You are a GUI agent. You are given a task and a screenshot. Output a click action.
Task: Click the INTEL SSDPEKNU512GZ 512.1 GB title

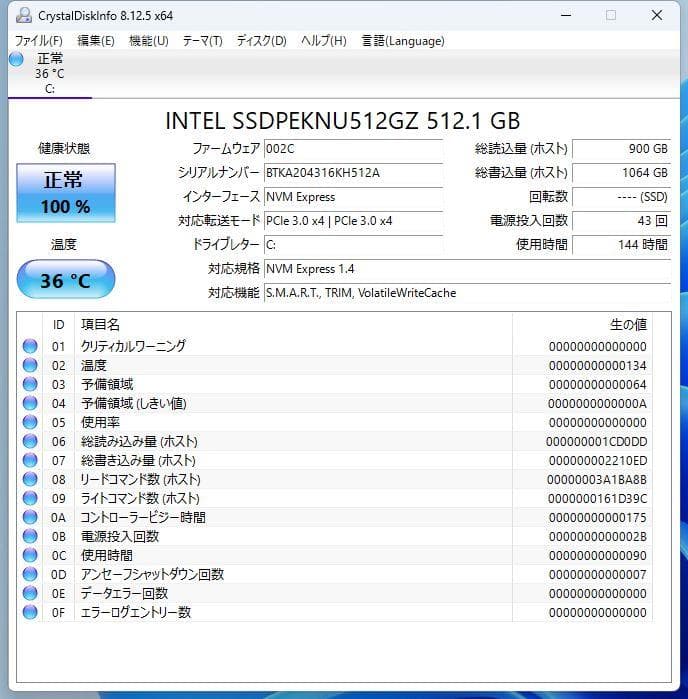click(342, 121)
